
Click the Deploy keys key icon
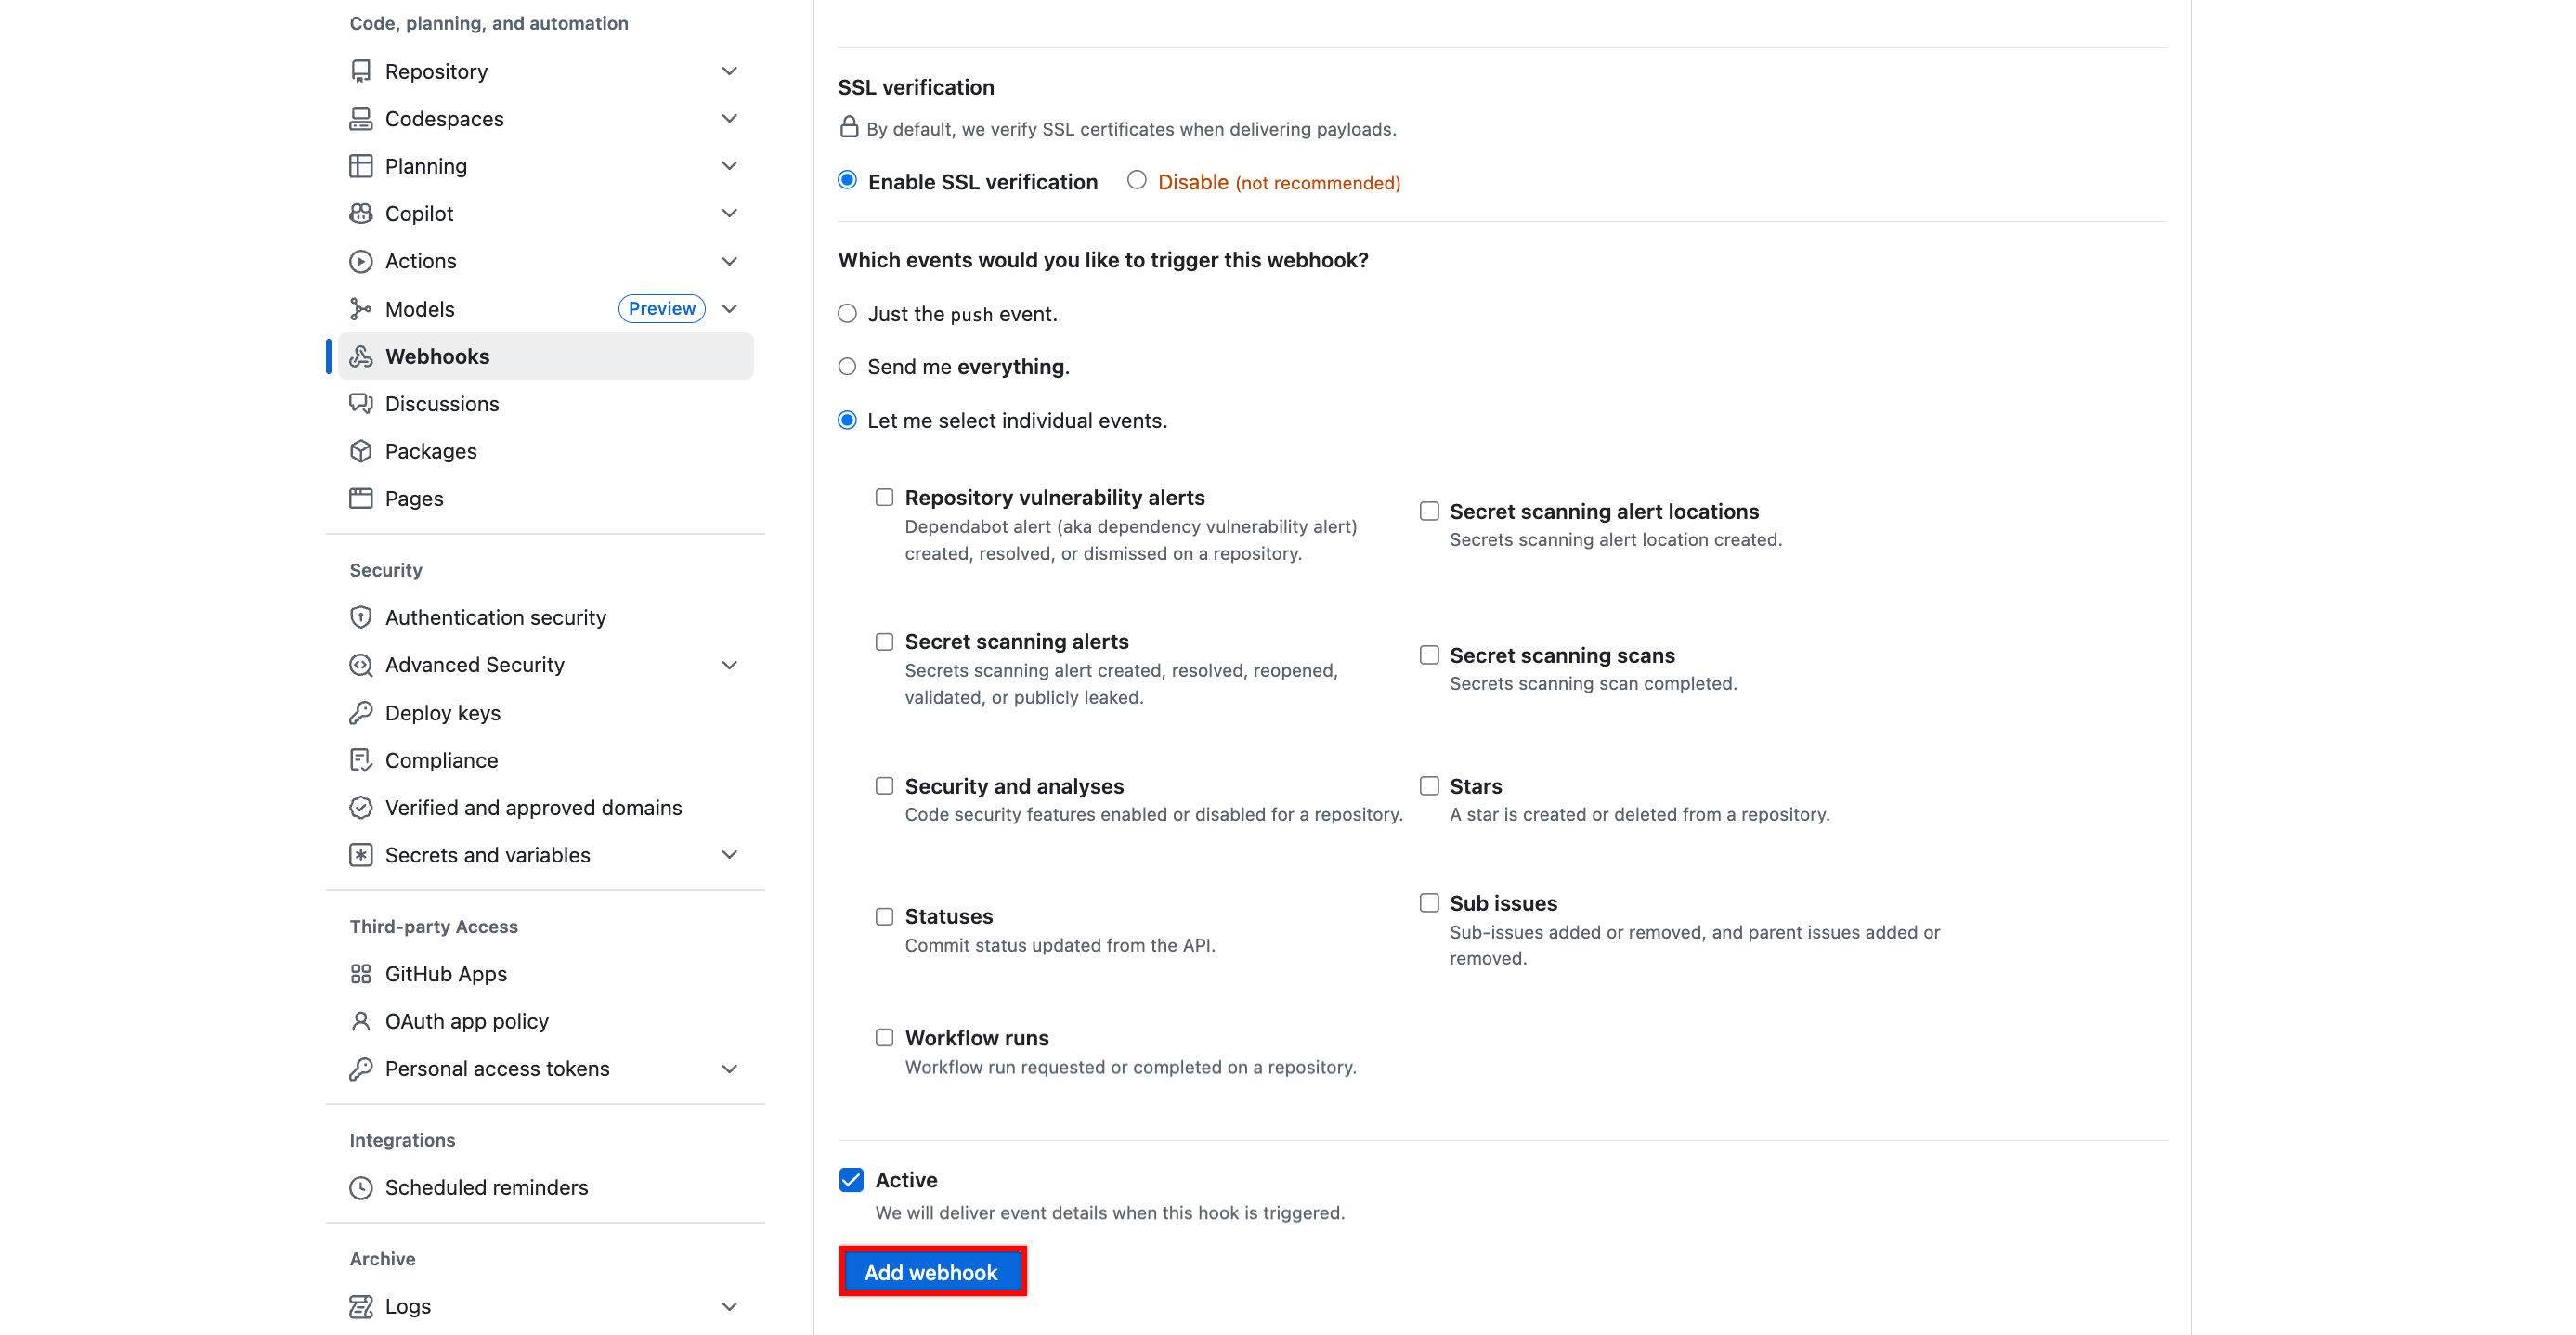click(x=361, y=712)
